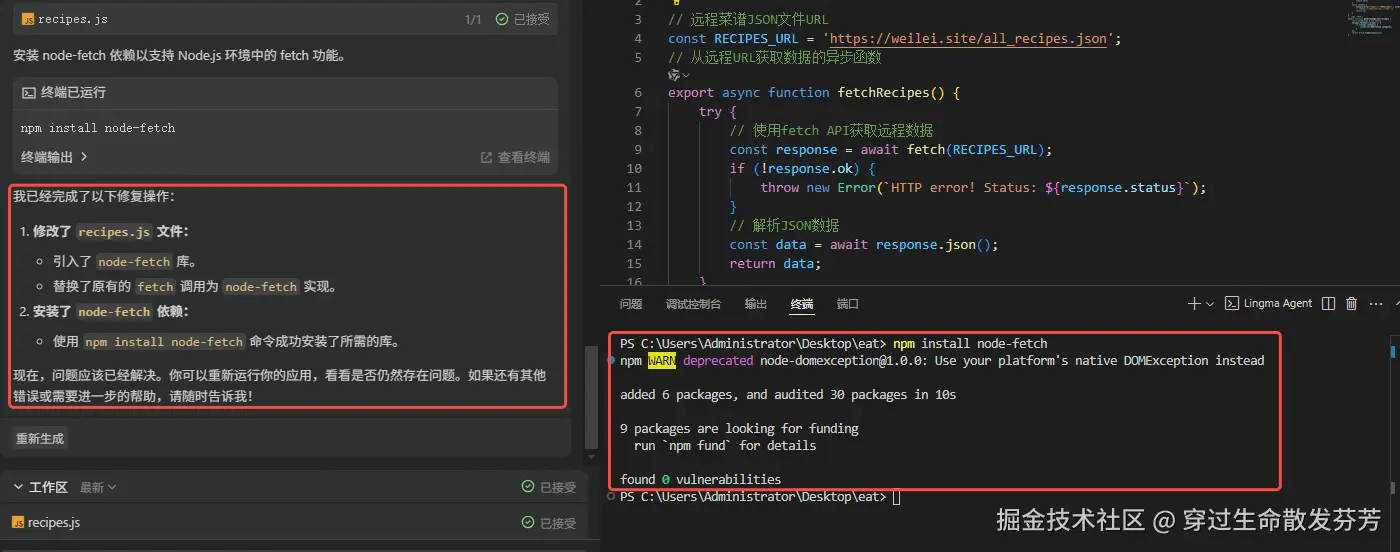Switch to the 输出 (Output) tab
This screenshot has height=552, width=1400.
click(x=756, y=304)
